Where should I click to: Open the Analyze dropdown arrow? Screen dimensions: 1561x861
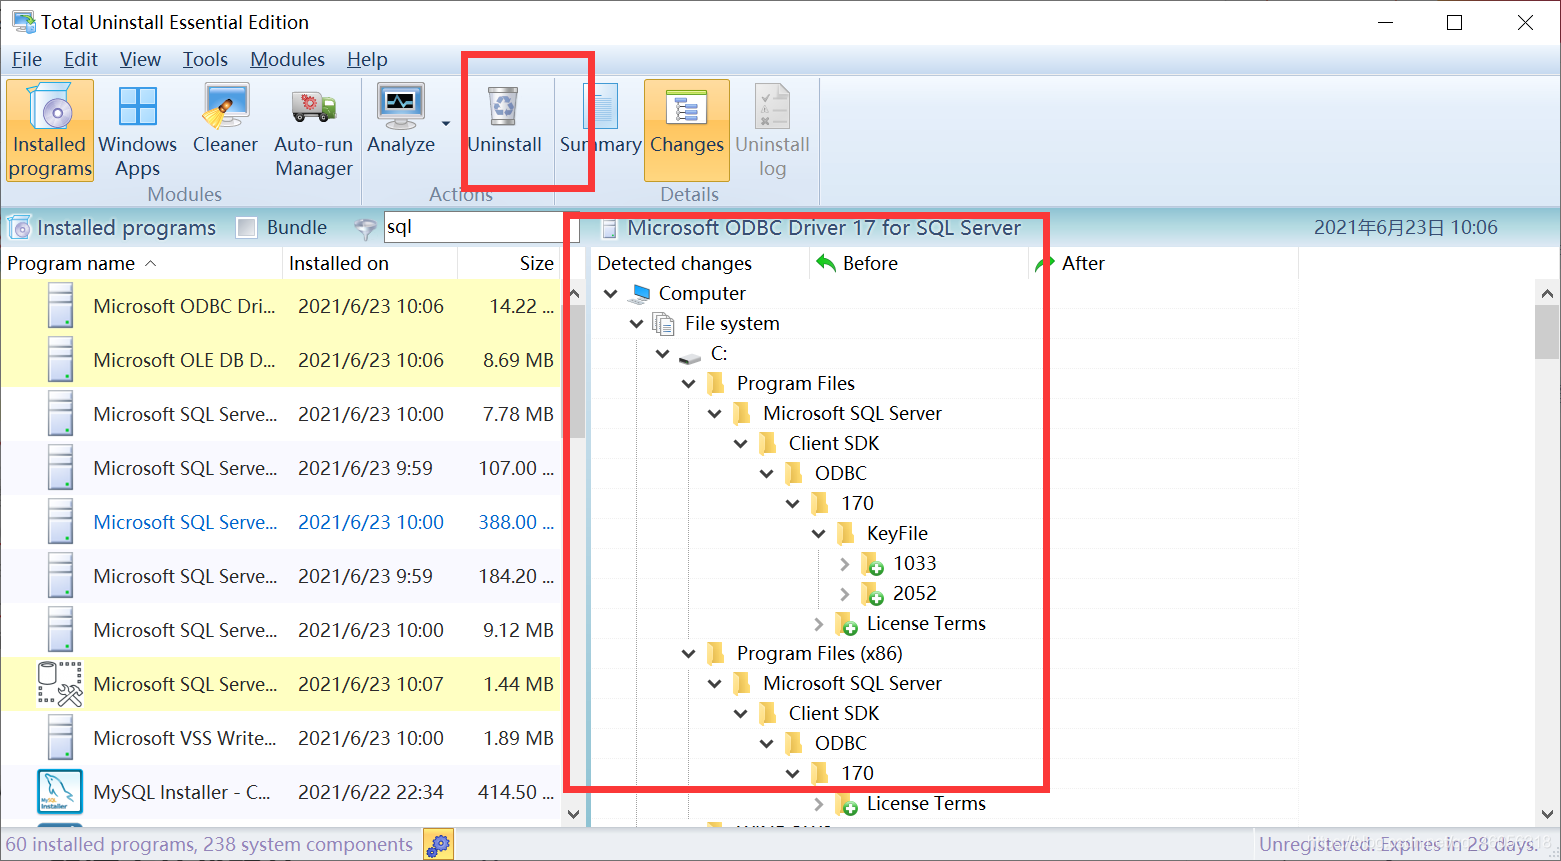[x=446, y=124]
